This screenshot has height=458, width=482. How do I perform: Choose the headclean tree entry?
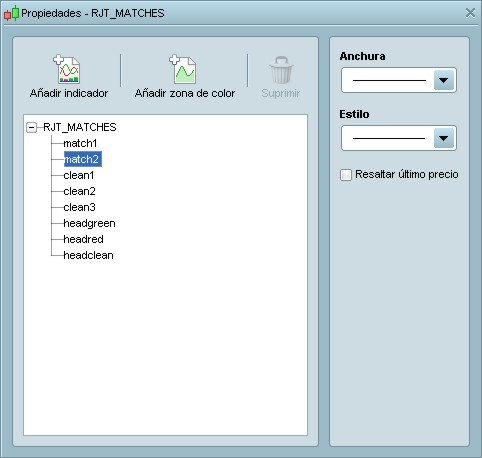tap(88, 255)
